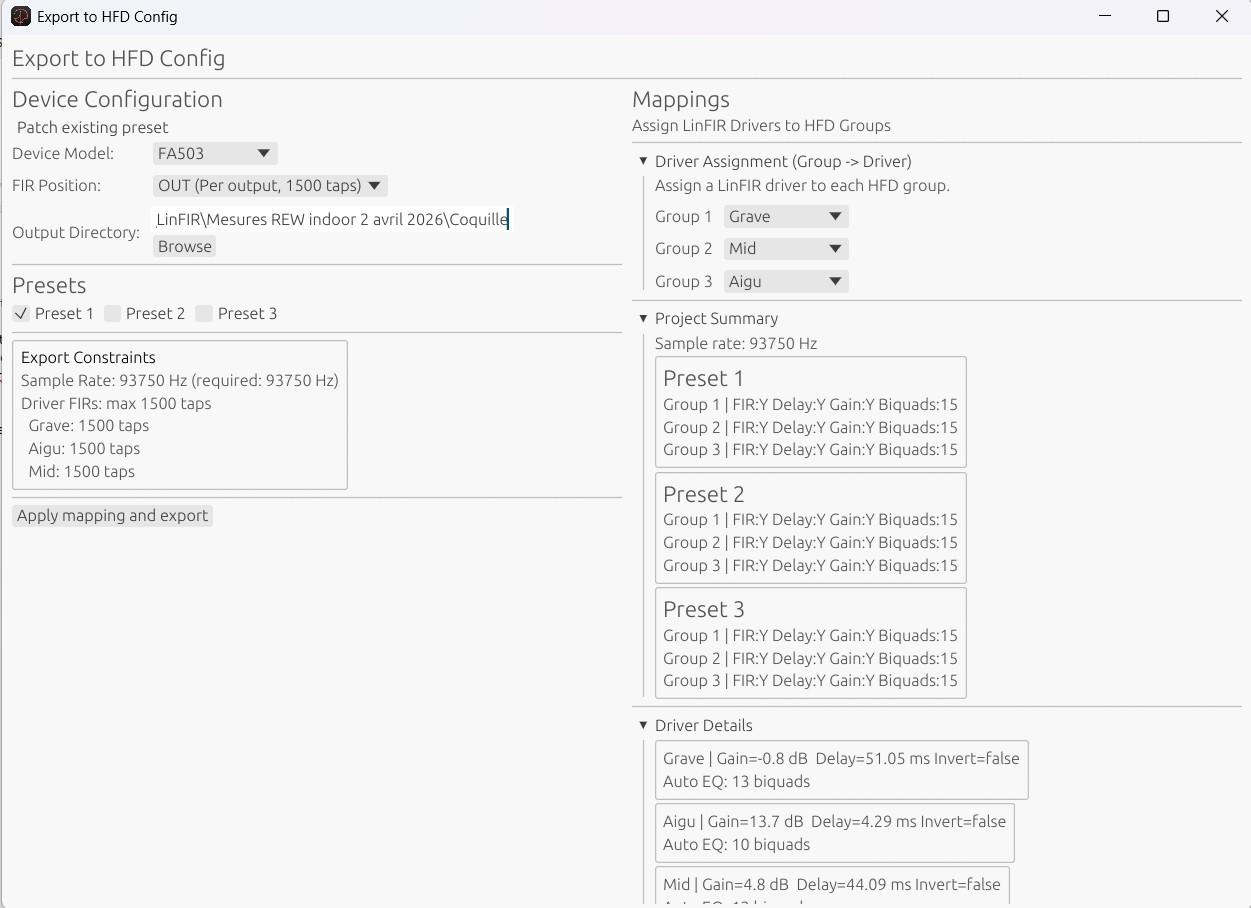Image resolution: width=1251 pixels, height=908 pixels.
Task: Open the Group 3 driver dropdown
Action: point(785,282)
